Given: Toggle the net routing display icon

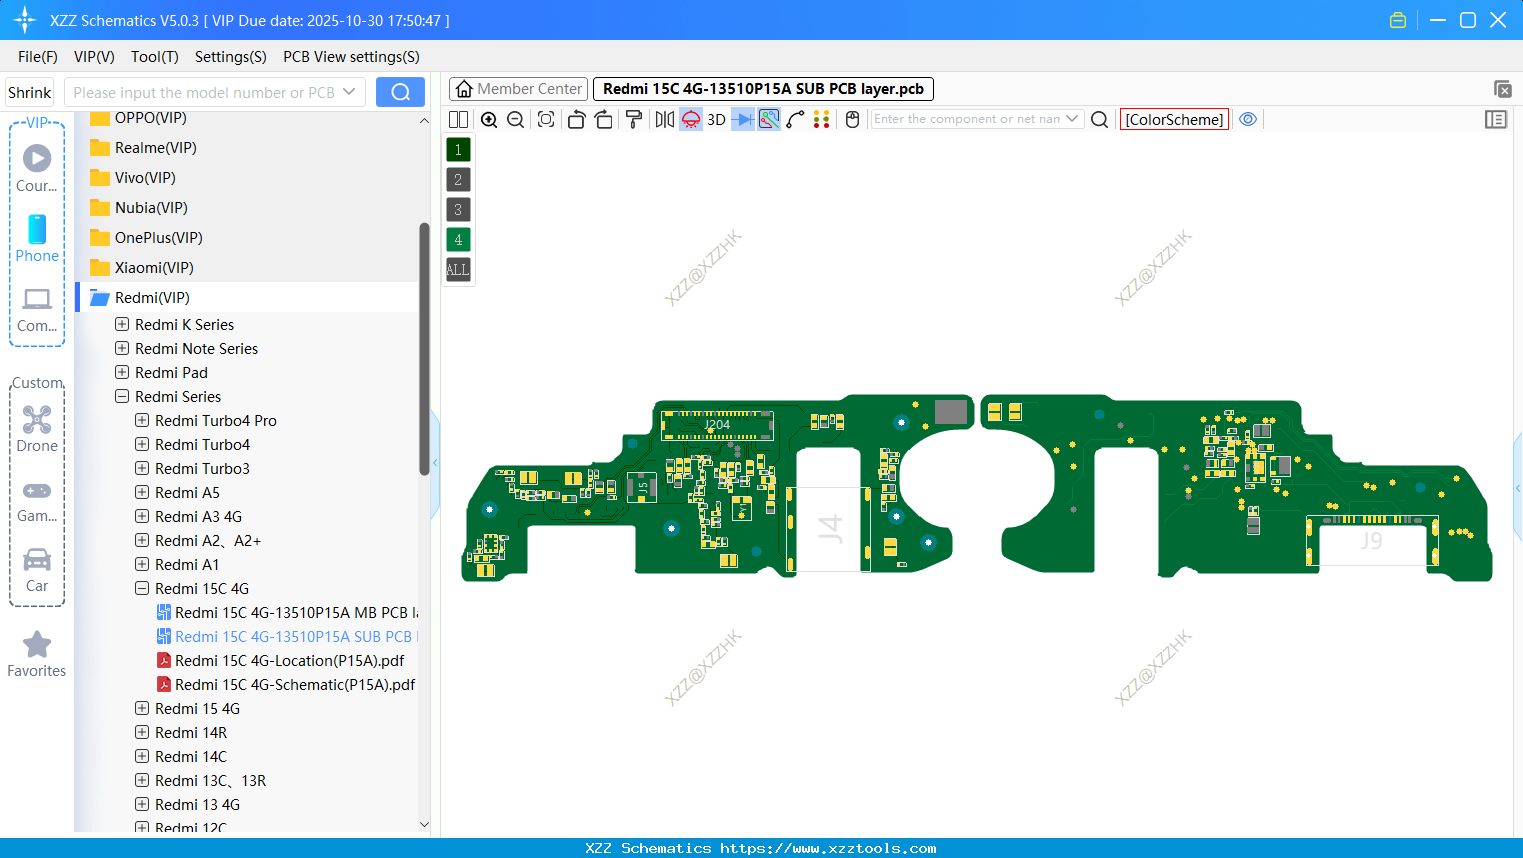Looking at the screenshot, I should coord(769,120).
